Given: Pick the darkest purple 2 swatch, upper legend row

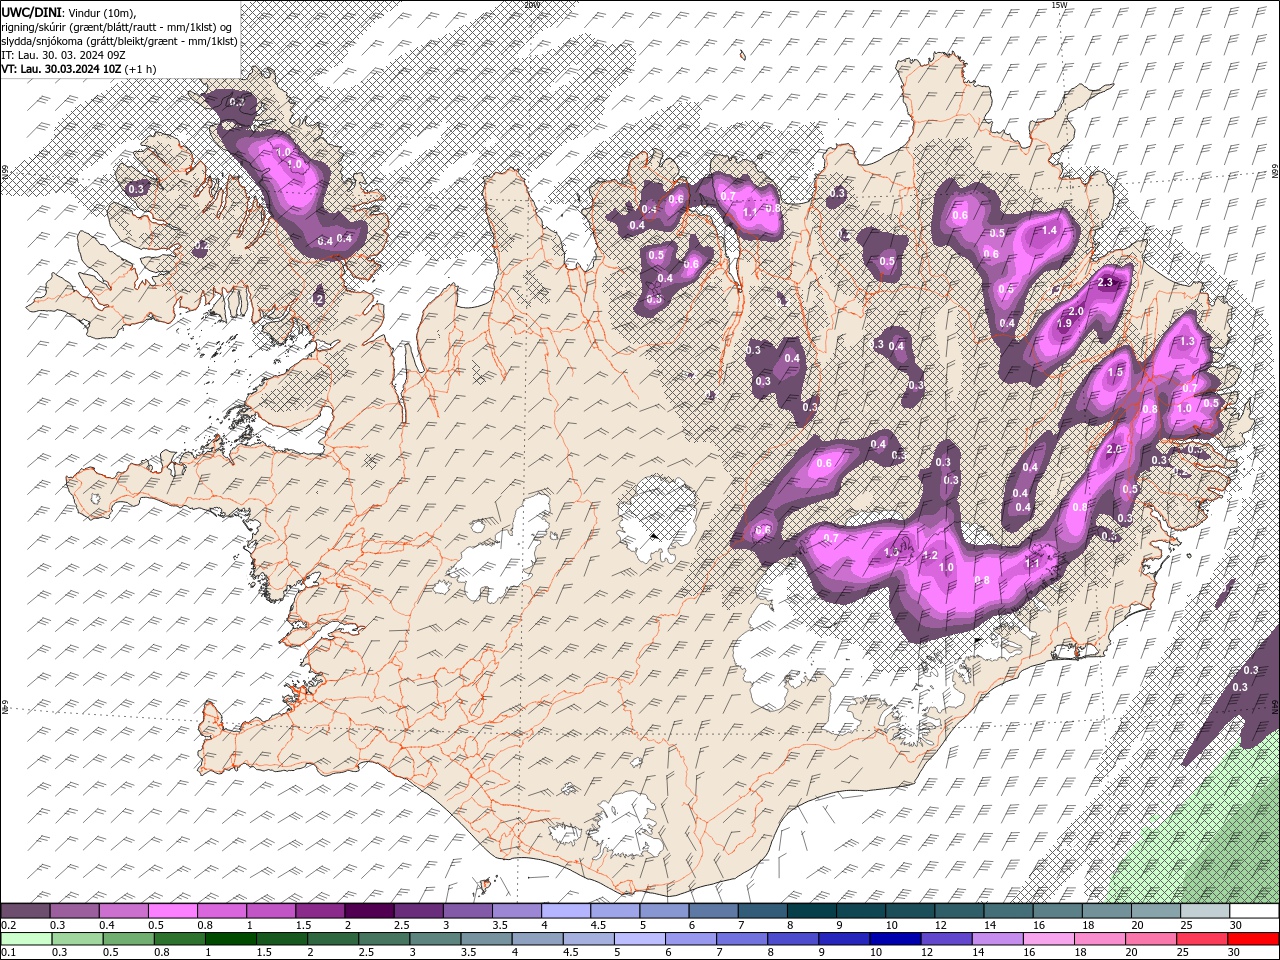Looking at the screenshot, I should pos(369,911).
